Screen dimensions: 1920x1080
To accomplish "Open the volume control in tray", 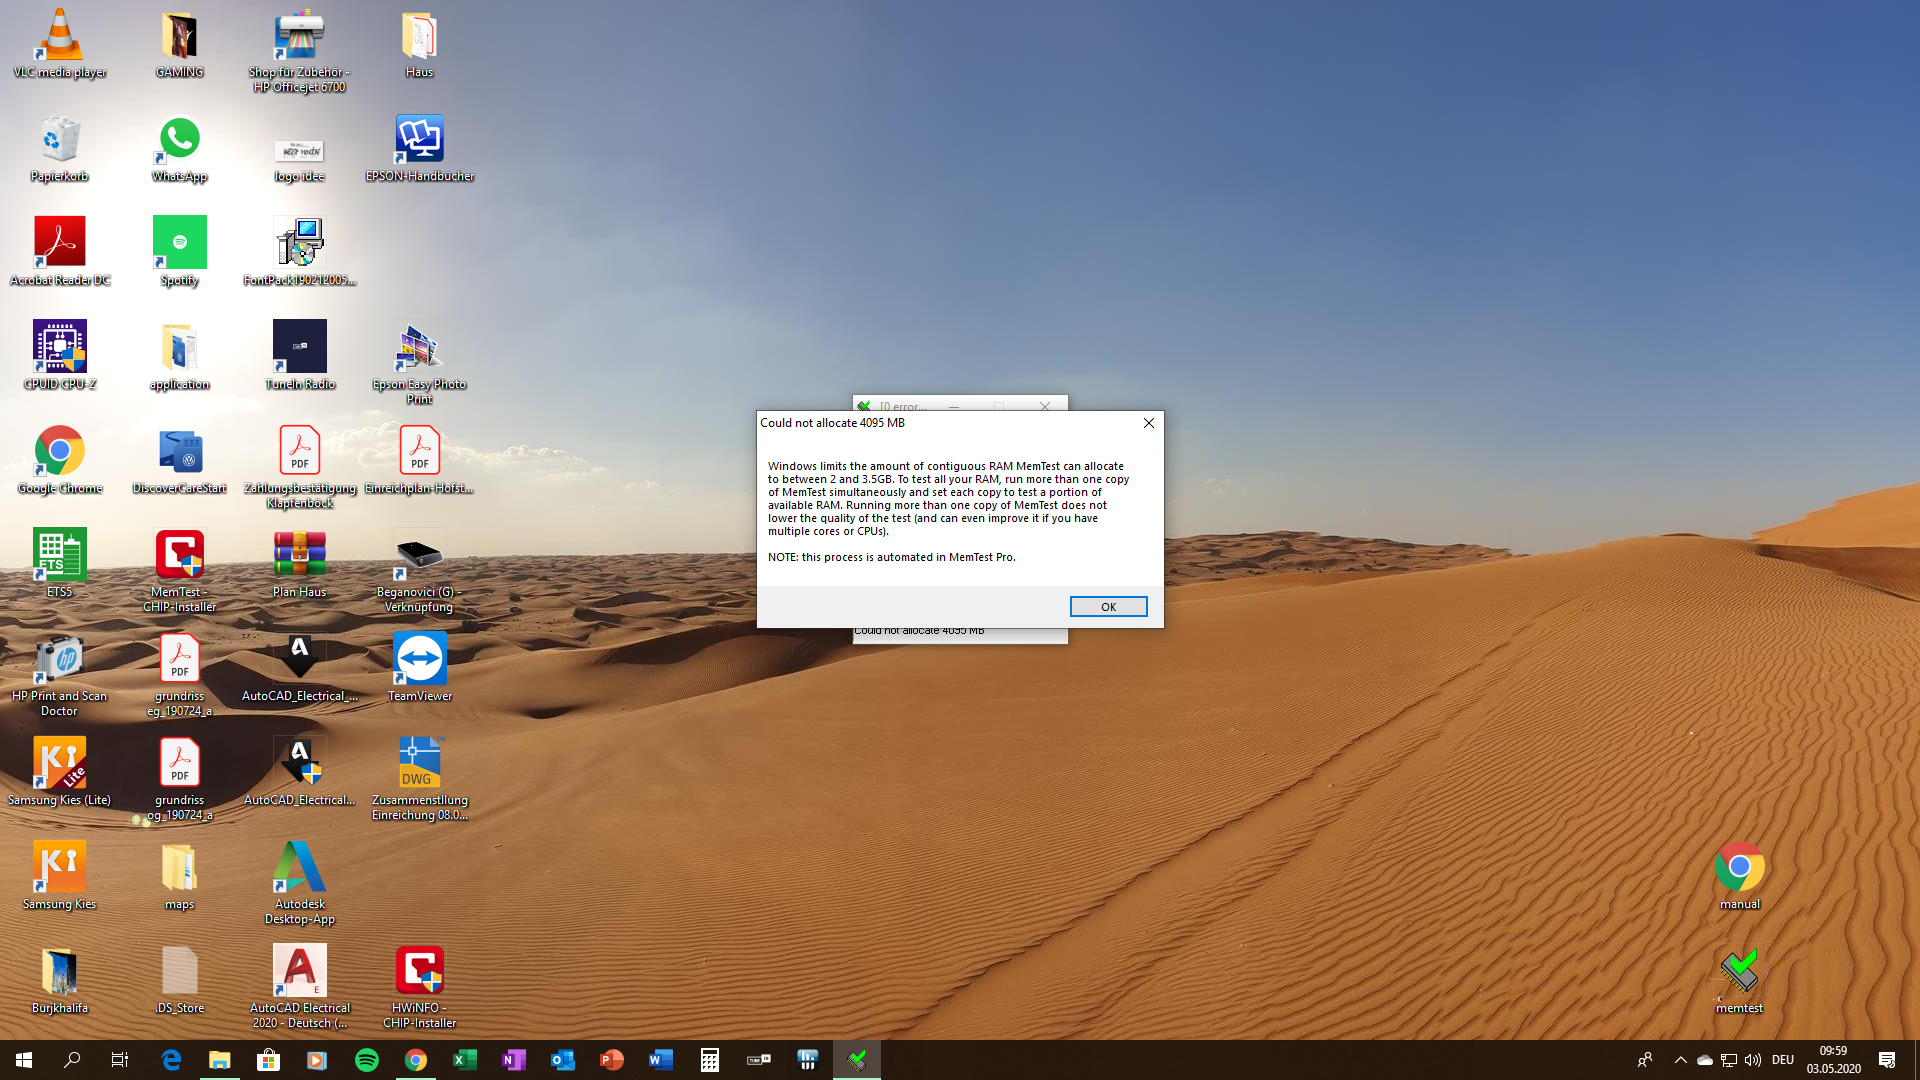I will point(1753,1060).
